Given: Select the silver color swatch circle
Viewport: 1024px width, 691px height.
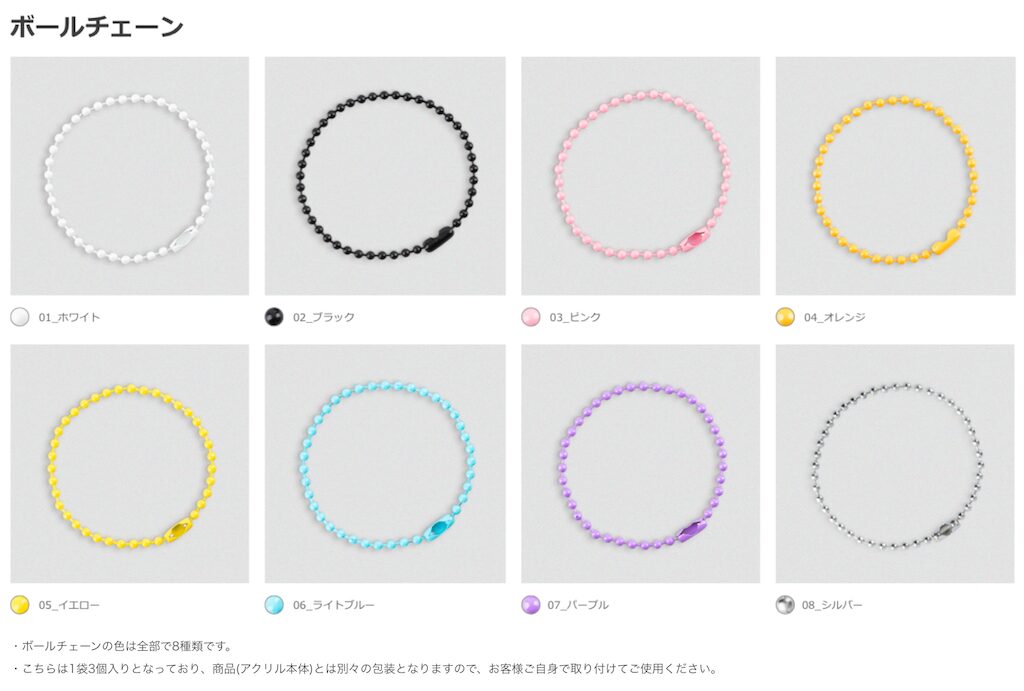Looking at the screenshot, I should tap(785, 605).
